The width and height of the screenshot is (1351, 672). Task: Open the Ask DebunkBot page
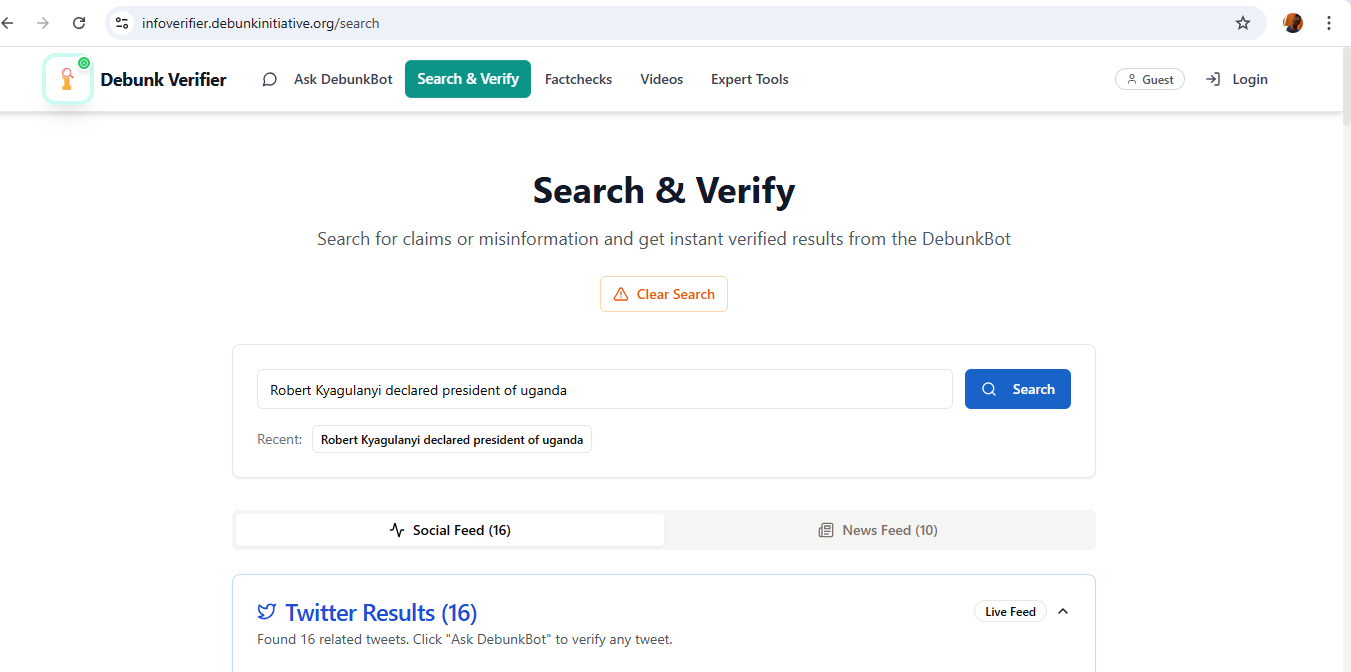tap(328, 79)
